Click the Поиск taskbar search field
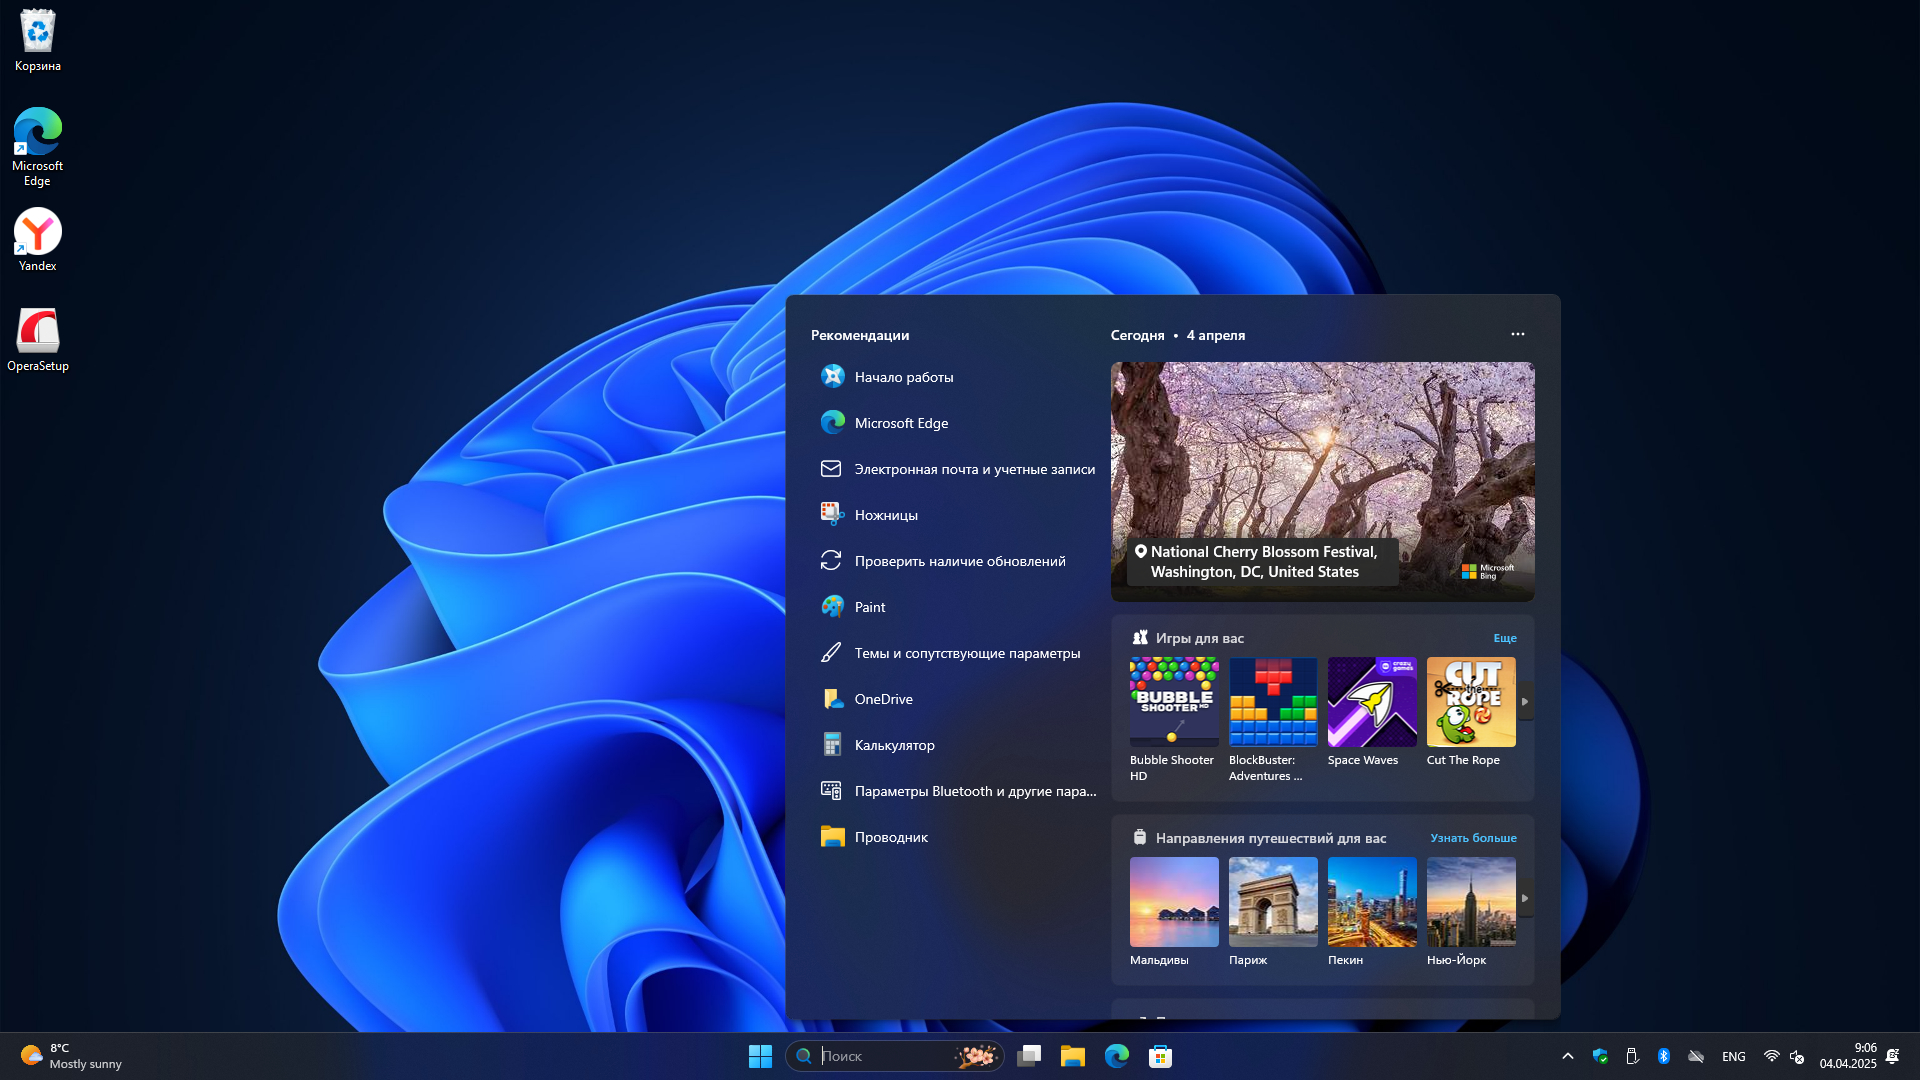This screenshot has height=1080, width=1920. tap(885, 1056)
